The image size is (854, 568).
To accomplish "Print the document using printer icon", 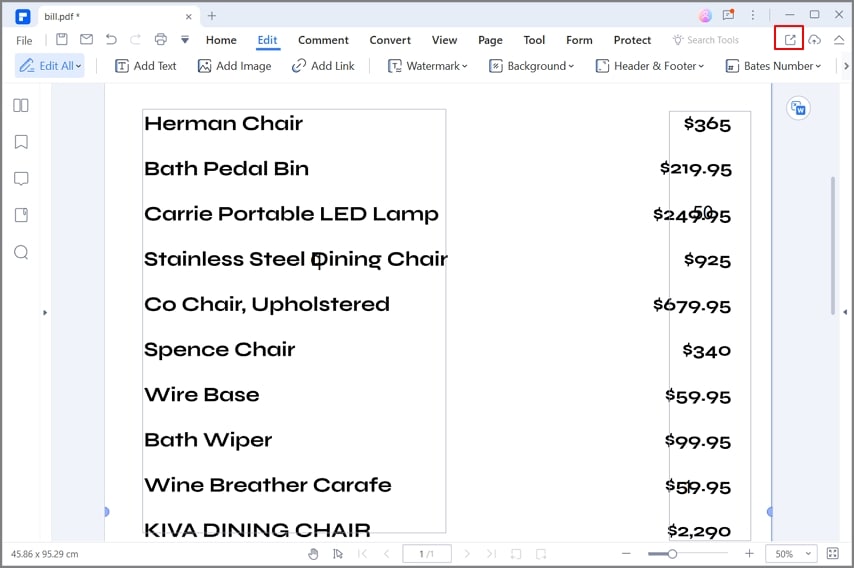I will click(x=160, y=39).
